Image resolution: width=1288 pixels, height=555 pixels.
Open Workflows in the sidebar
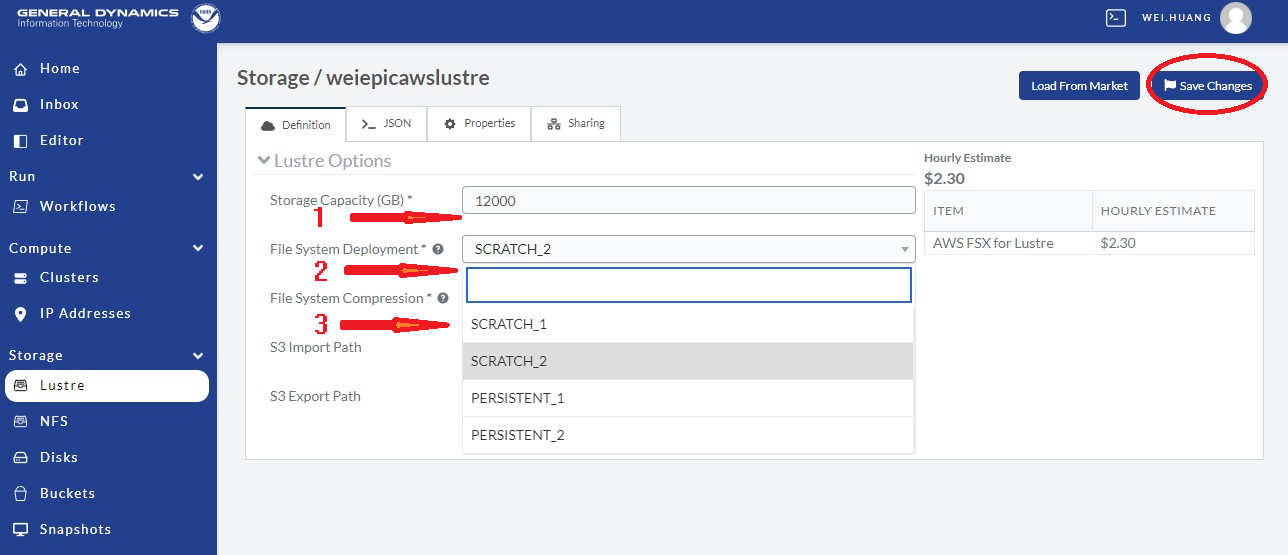[x=77, y=207]
